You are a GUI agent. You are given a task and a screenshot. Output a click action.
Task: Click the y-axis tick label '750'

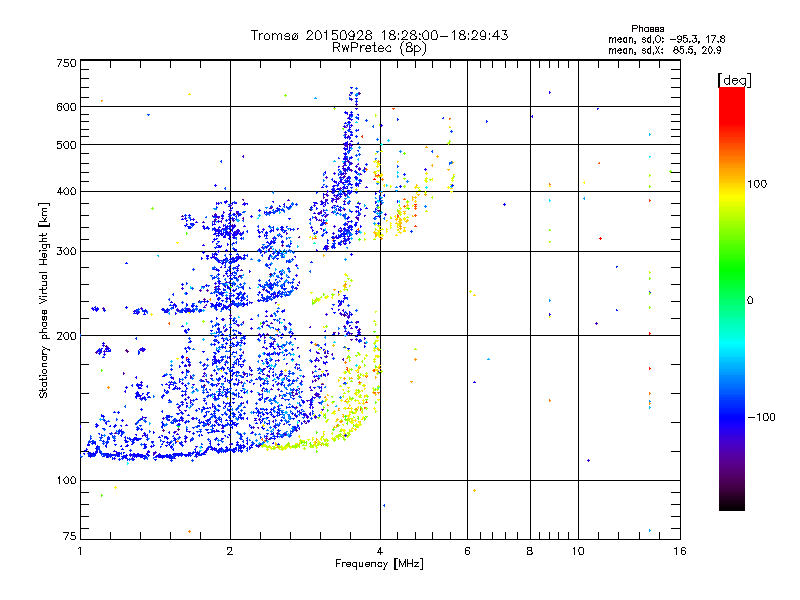point(66,63)
